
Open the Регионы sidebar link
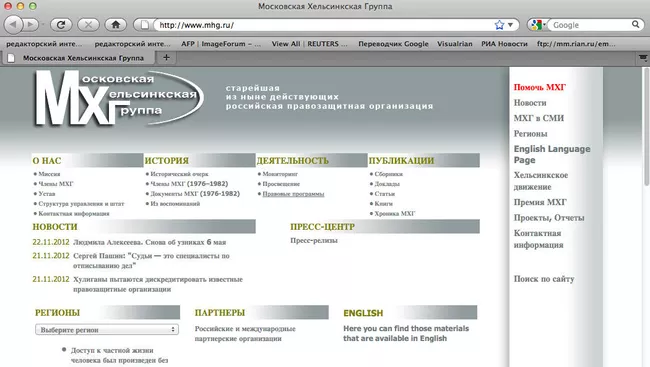(x=530, y=134)
